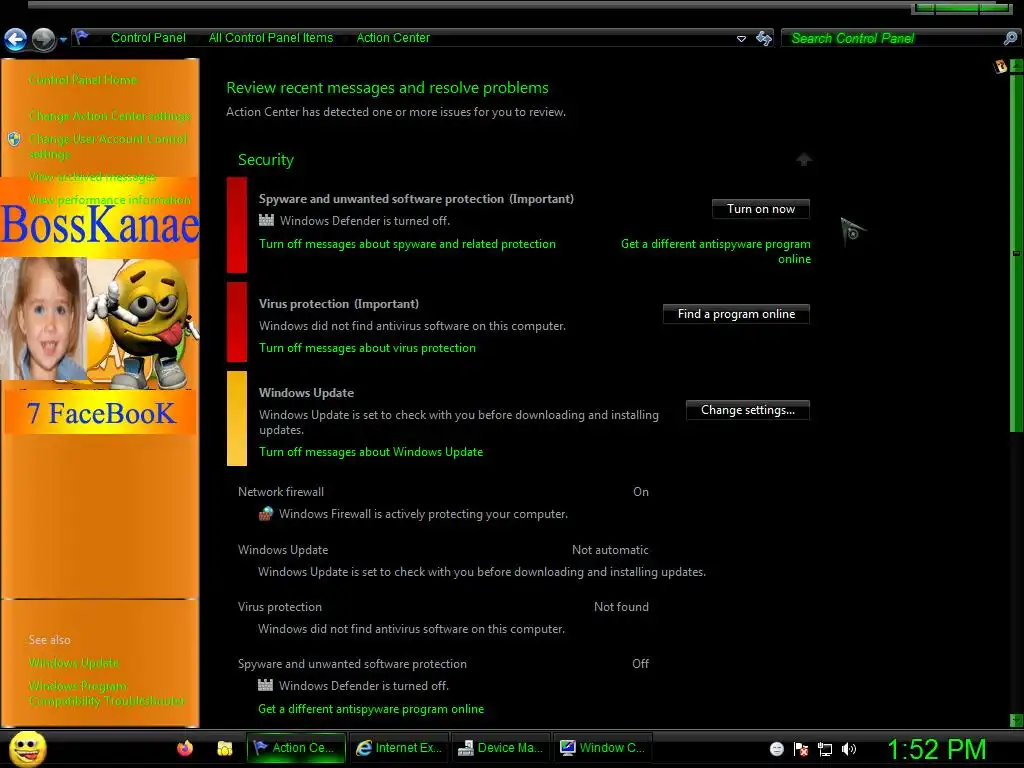Click Windows Defender icon in lower list
The width and height of the screenshot is (1024, 768).
pos(265,686)
